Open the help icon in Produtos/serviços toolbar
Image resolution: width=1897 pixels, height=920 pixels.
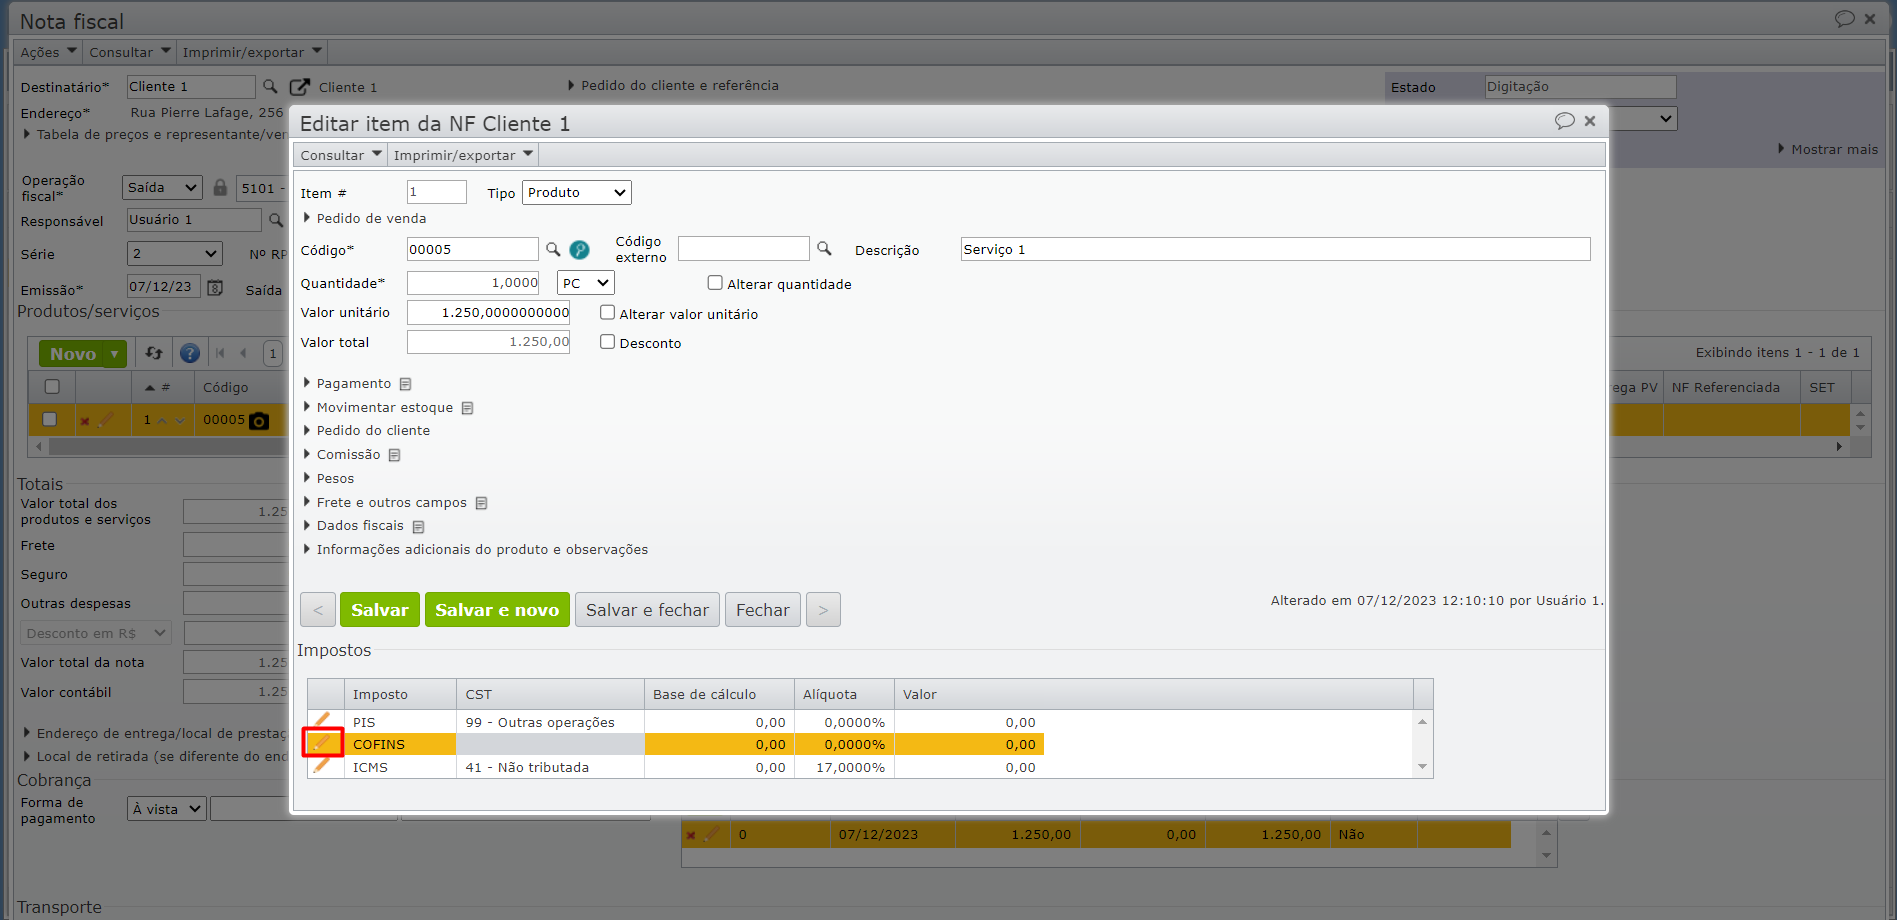point(190,353)
